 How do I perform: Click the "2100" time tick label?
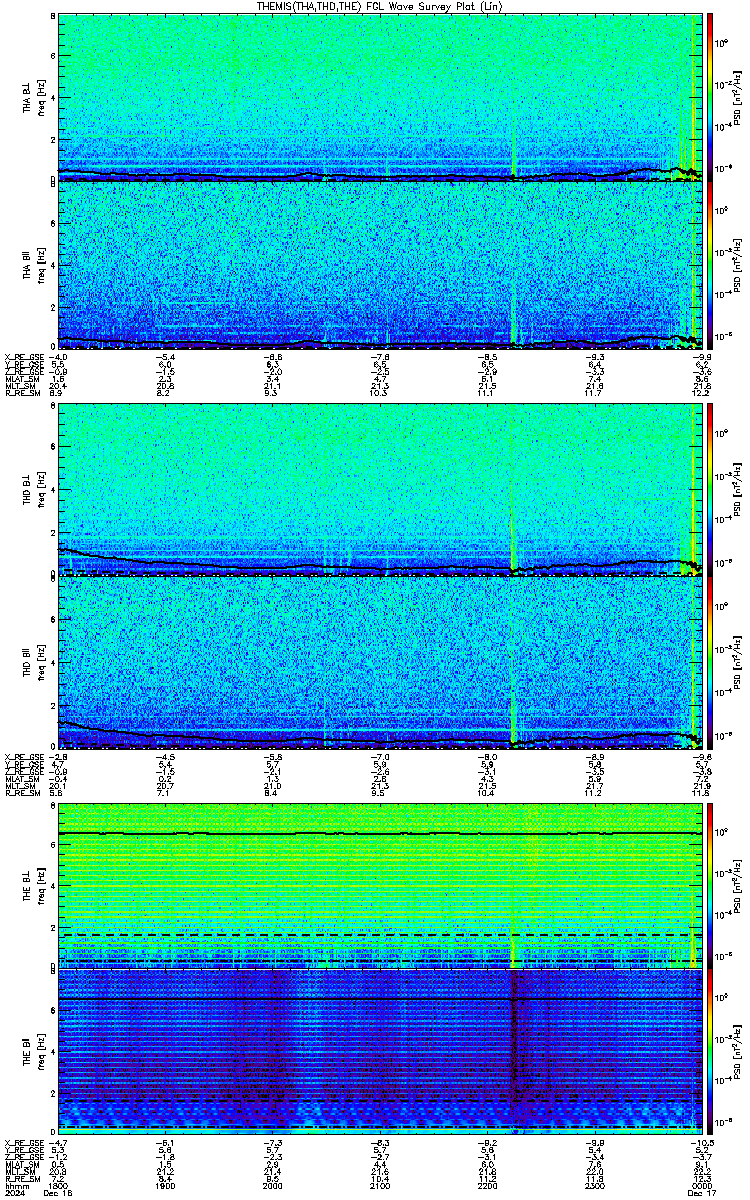click(x=380, y=1185)
